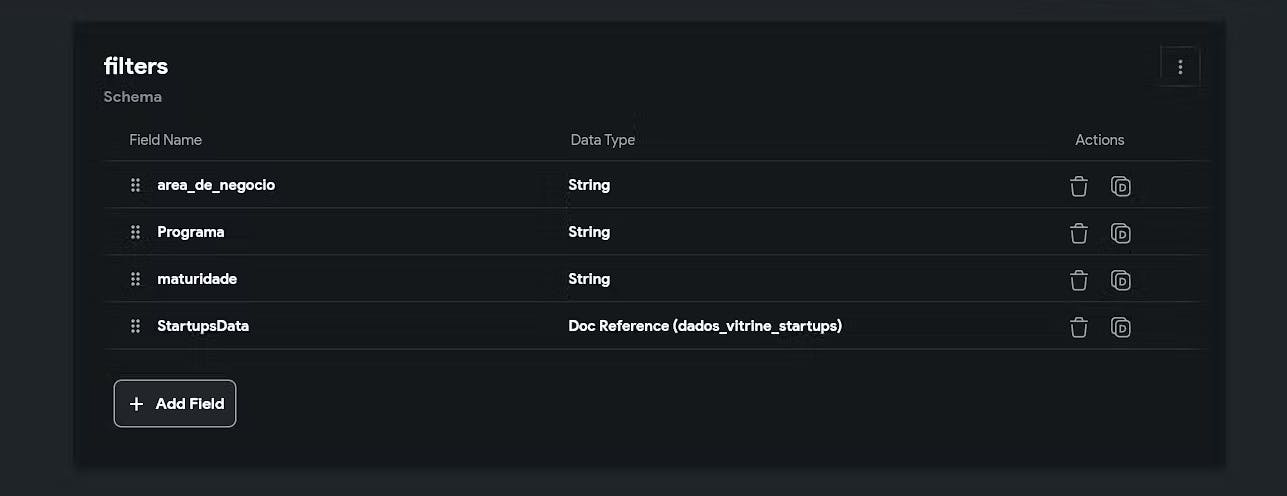Viewport: 1287px width, 496px height.
Task: Click the StartupsData row drag handle
Action: 135,326
